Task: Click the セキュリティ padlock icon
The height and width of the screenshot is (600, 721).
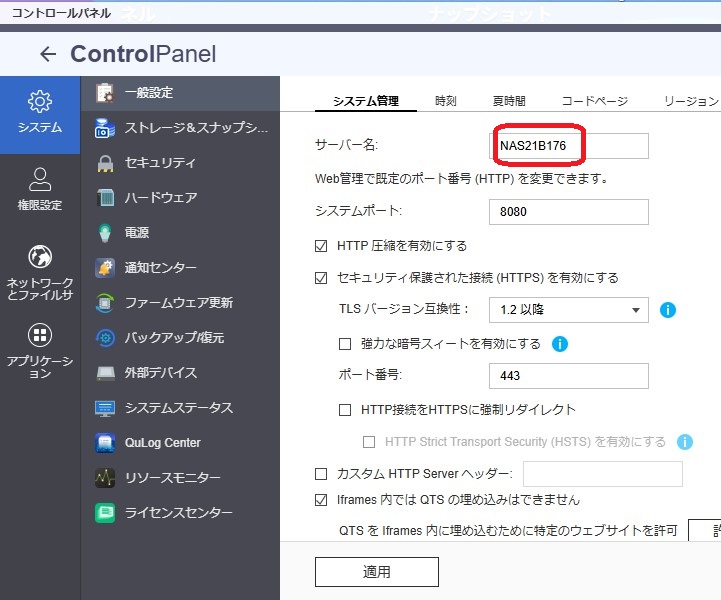Action: (x=105, y=163)
